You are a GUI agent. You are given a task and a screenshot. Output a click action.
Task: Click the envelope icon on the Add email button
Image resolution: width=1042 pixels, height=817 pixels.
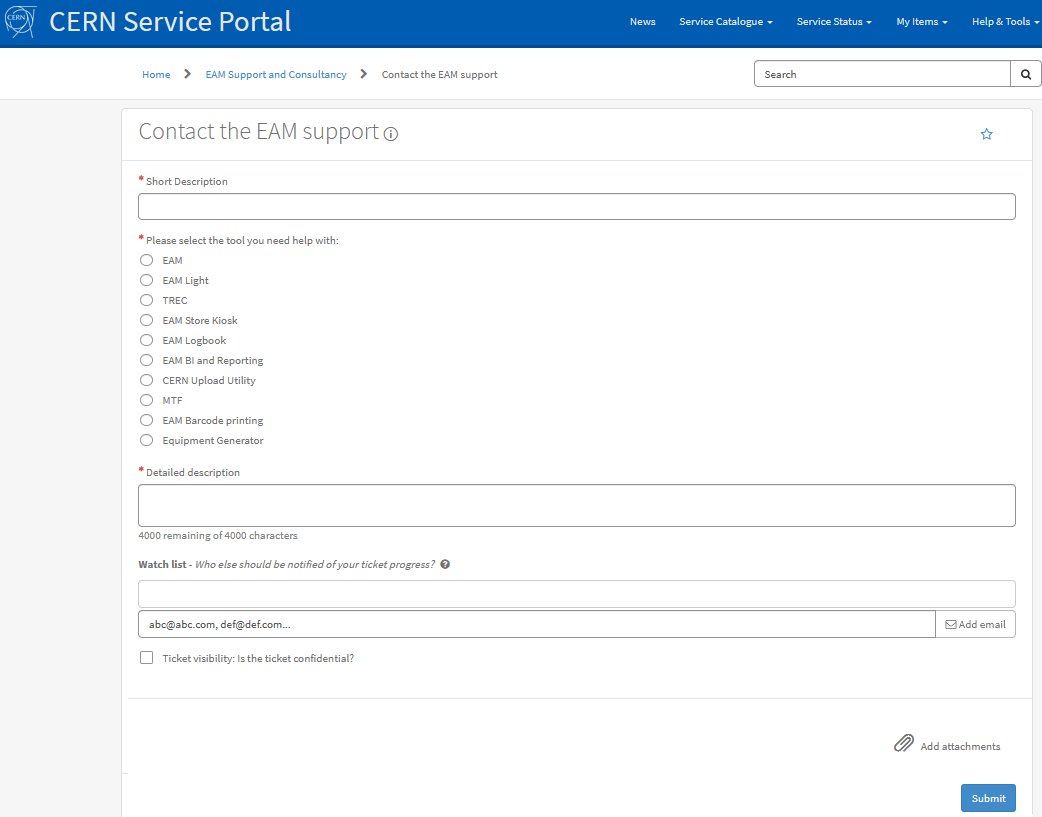click(x=951, y=623)
